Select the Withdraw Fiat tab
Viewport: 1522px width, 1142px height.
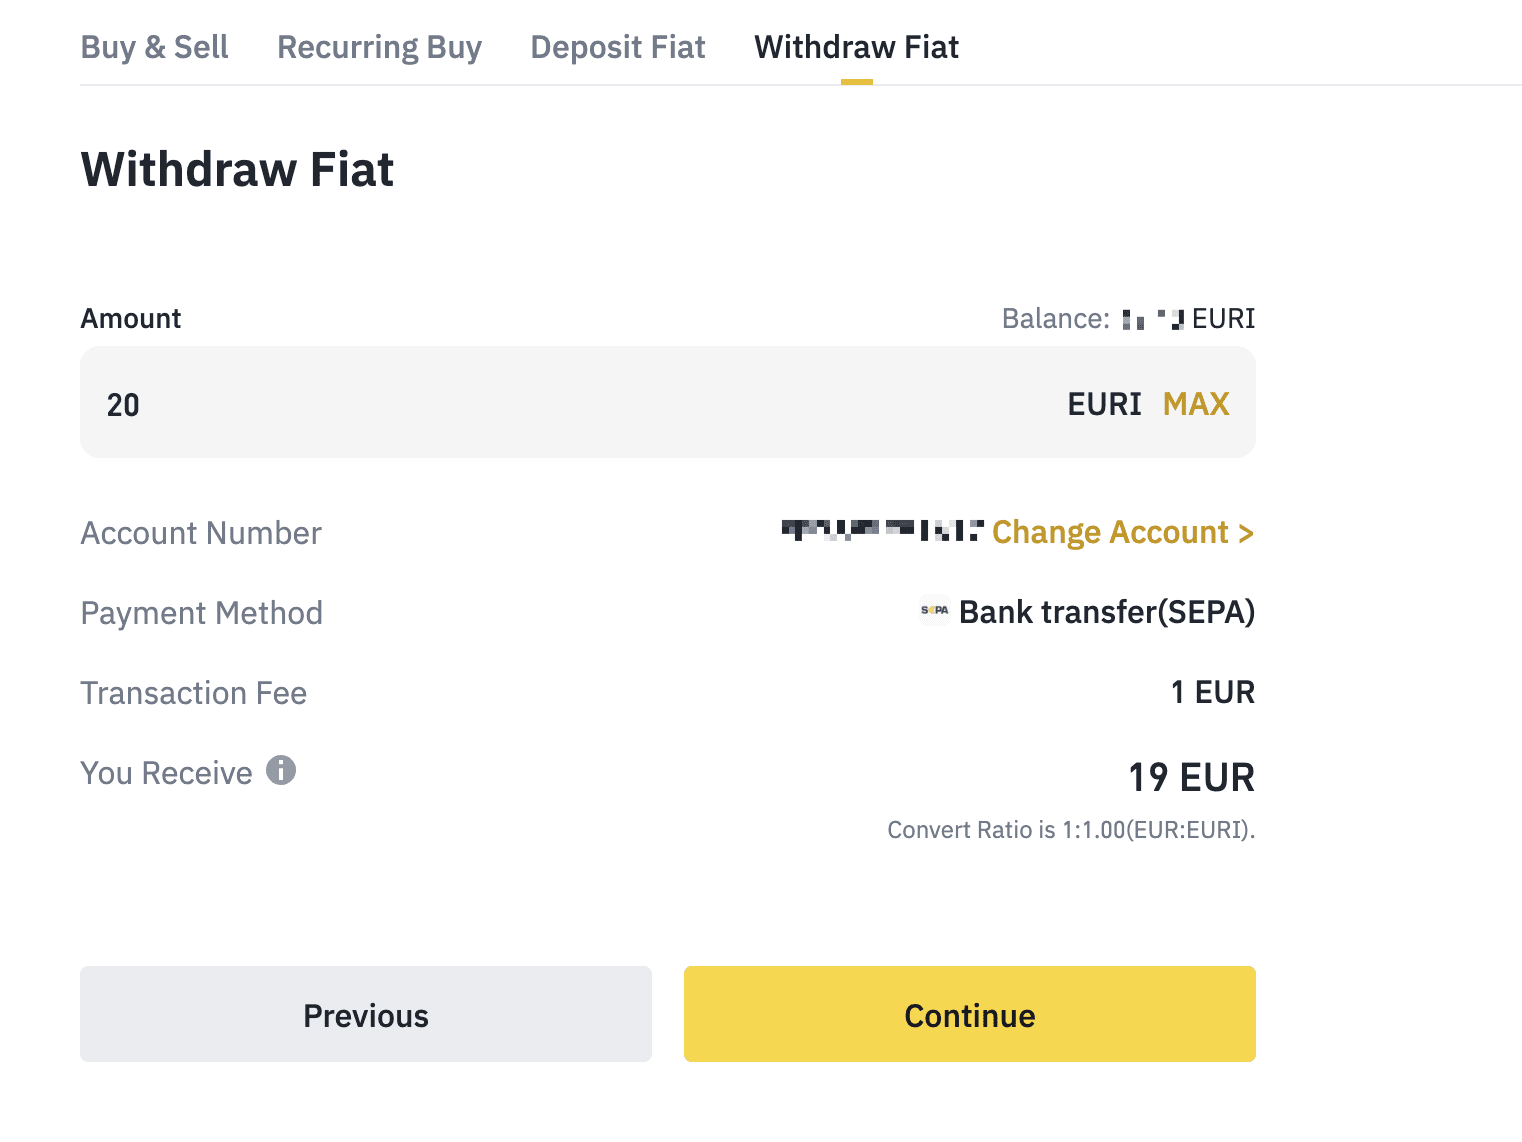pyautogui.click(x=856, y=47)
